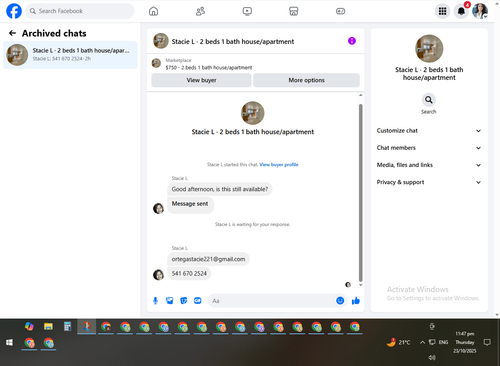Image resolution: width=500 pixels, height=366 pixels.
Task: Open the notifications bell
Action: [461, 11]
